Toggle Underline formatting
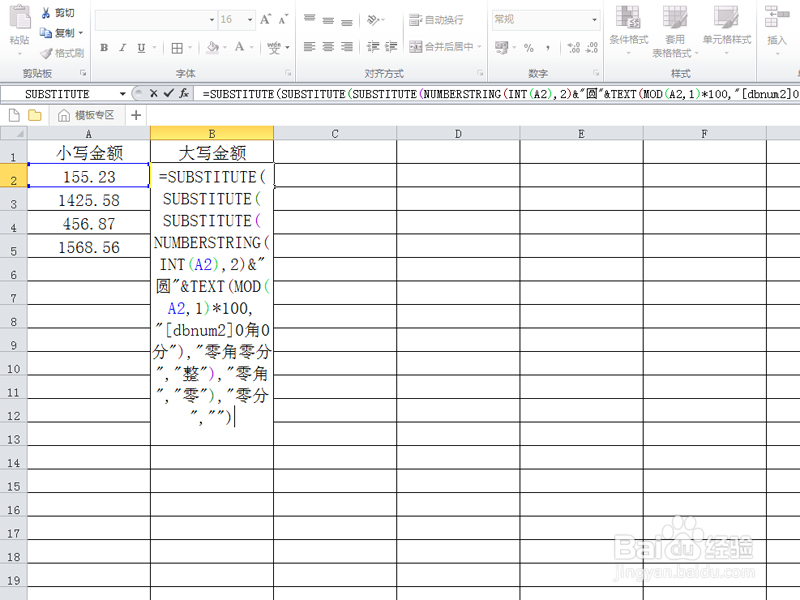This screenshot has height=600, width=800. 141,47
